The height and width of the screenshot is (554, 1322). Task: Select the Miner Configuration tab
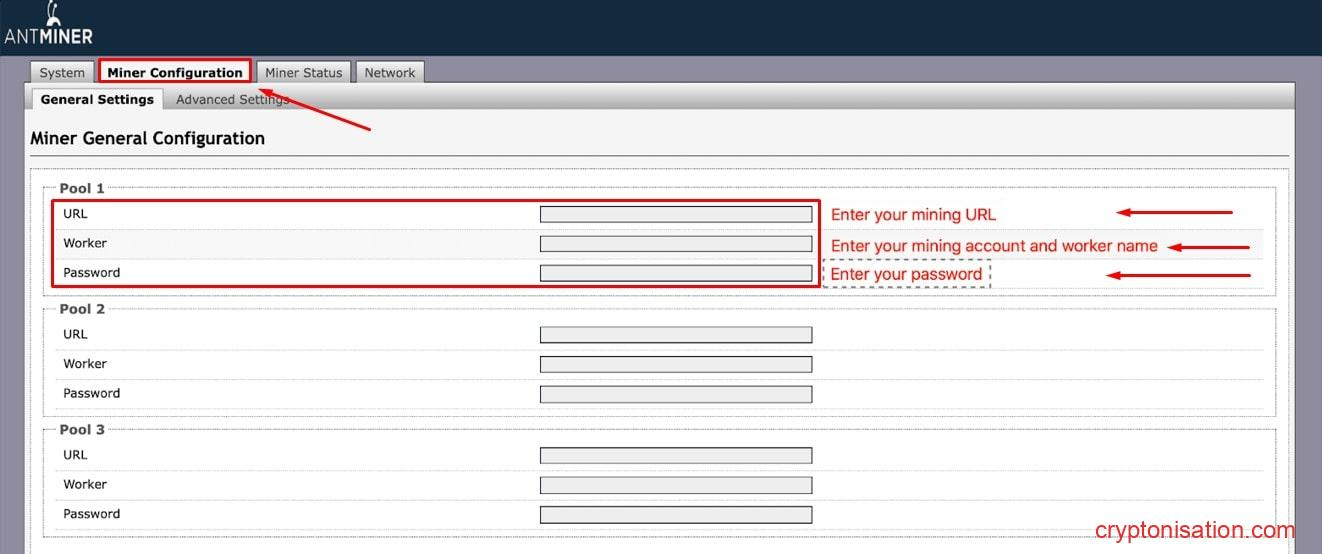tap(175, 73)
